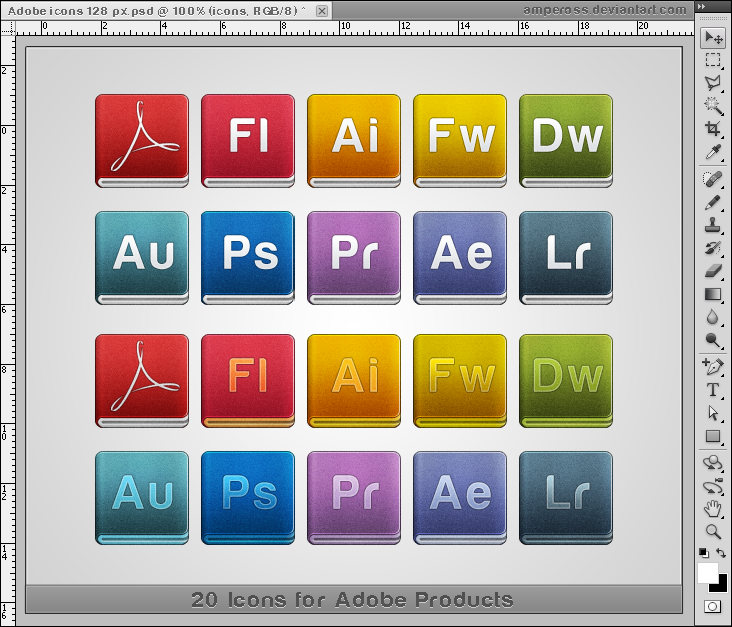Click the white-lettered Fw Fireworks icon
732x627 pixels.
point(460,141)
